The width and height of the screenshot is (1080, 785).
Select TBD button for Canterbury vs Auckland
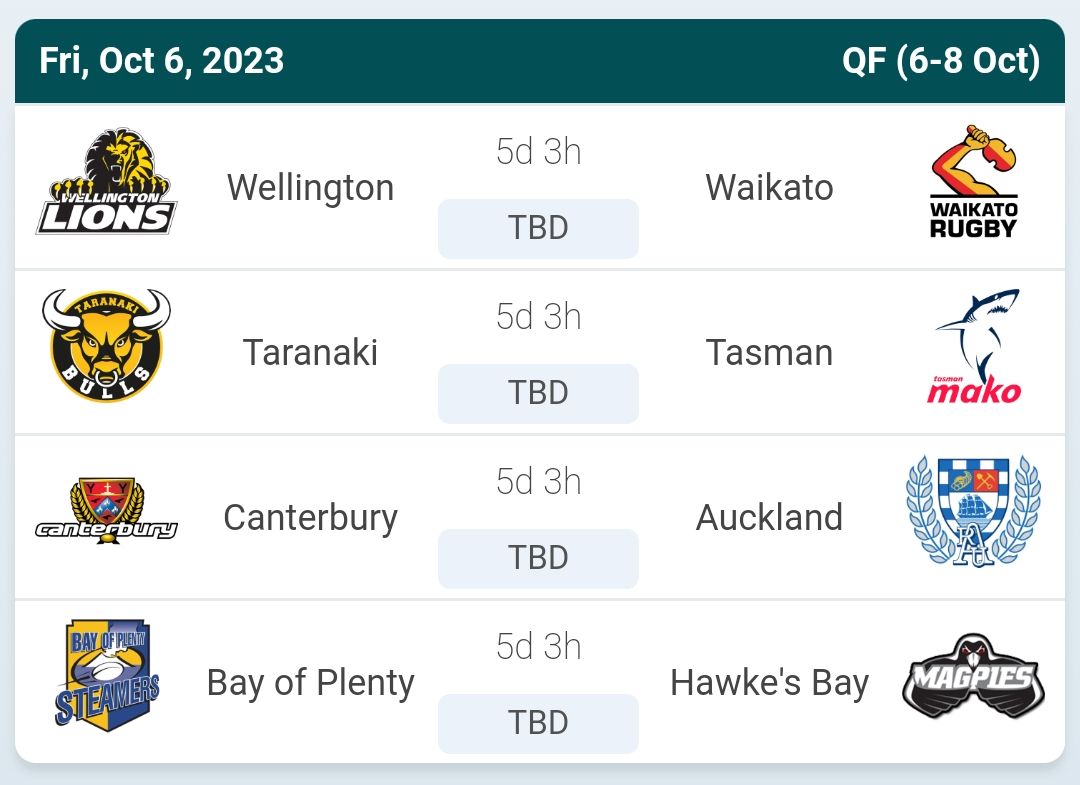(538, 558)
